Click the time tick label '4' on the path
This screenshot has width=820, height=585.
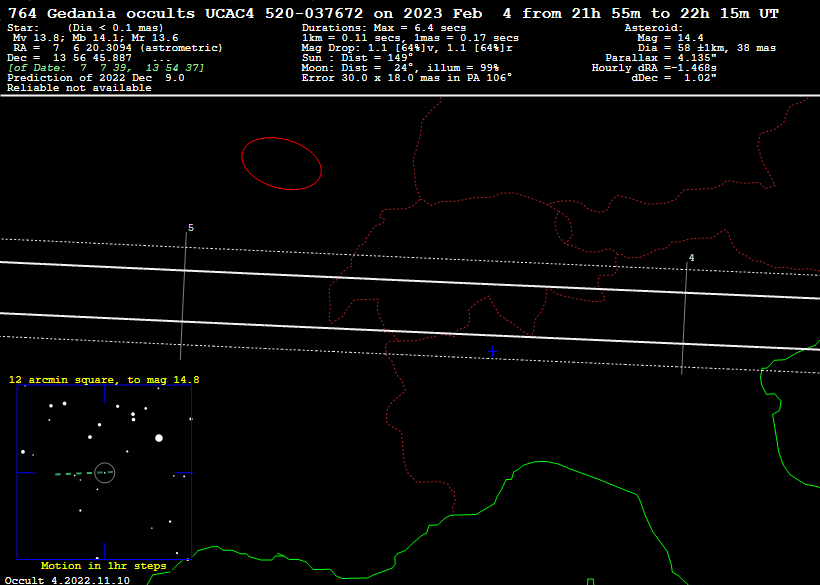click(691, 258)
